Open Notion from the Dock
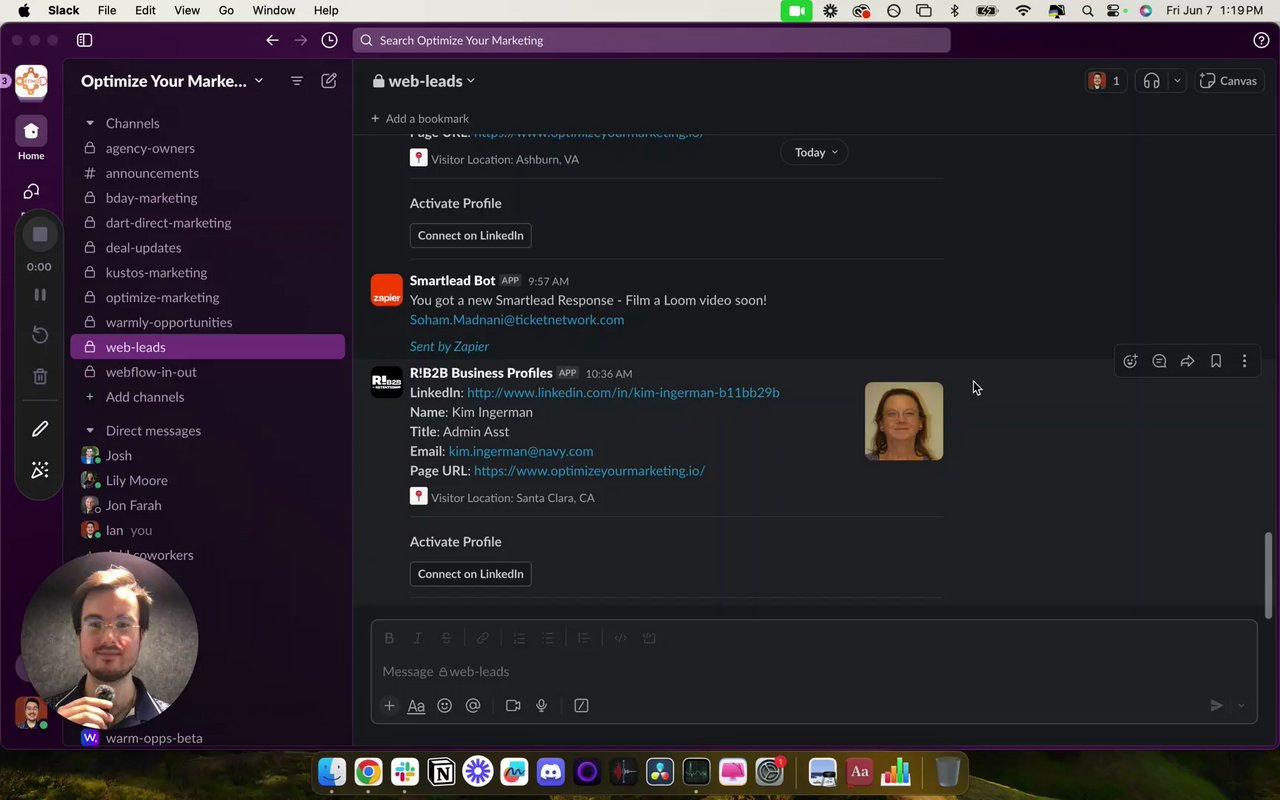 point(441,771)
